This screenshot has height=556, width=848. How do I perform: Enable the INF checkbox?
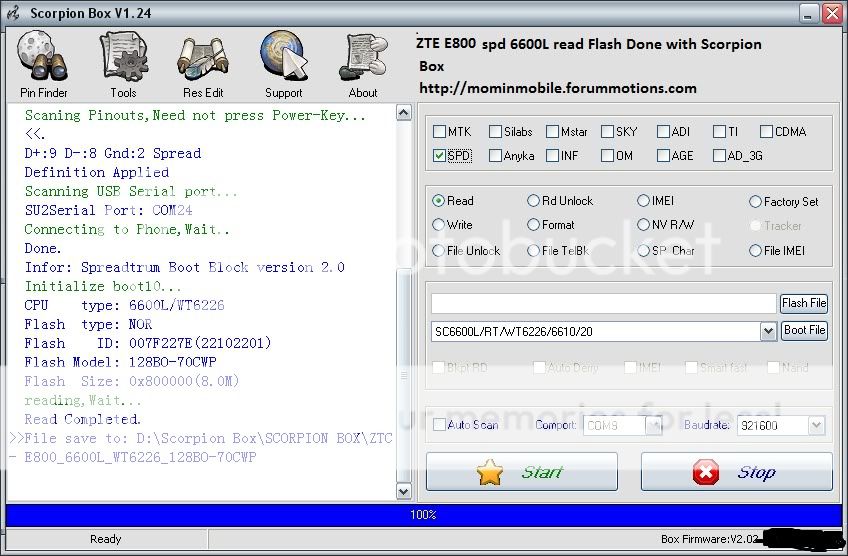552,156
